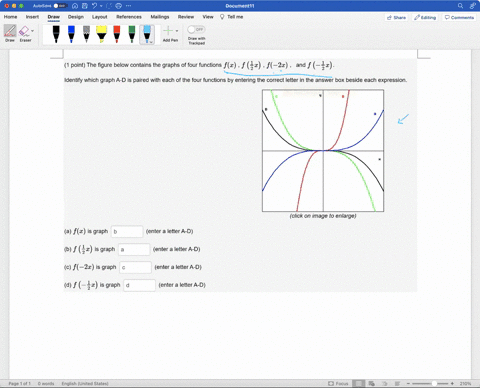
Task: Pick the green pen
Action: click(132, 34)
